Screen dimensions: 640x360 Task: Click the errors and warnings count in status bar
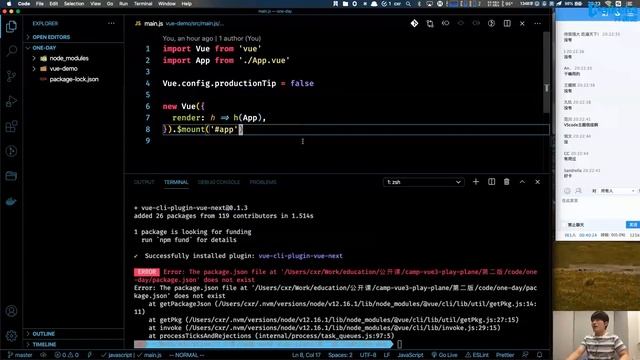point(67,355)
